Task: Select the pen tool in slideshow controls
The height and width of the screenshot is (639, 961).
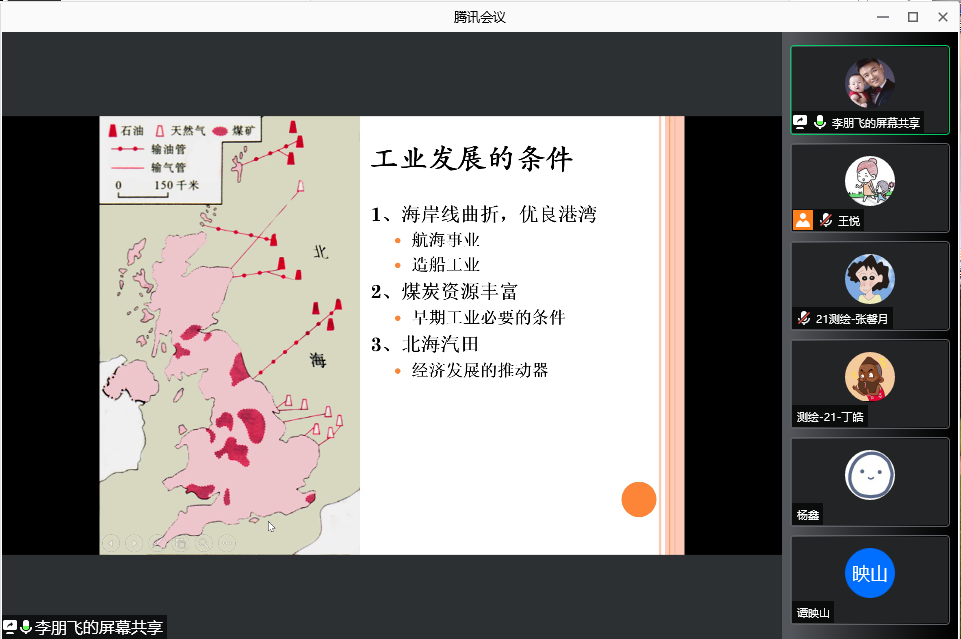Action: tap(157, 543)
